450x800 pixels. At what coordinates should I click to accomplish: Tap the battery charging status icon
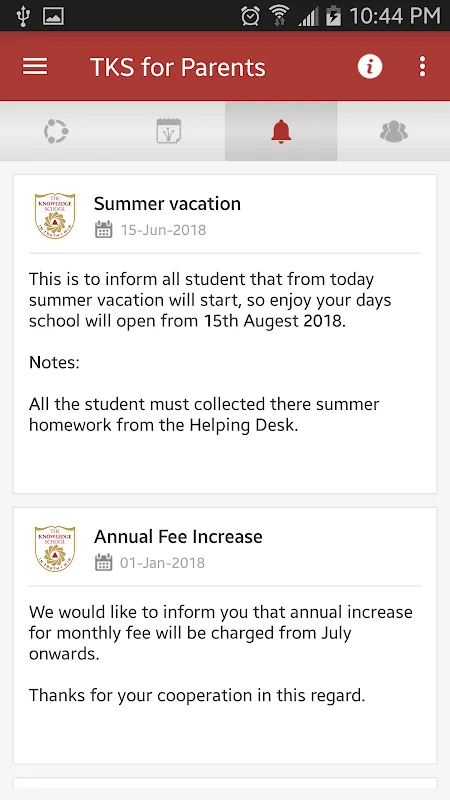(333, 16)
